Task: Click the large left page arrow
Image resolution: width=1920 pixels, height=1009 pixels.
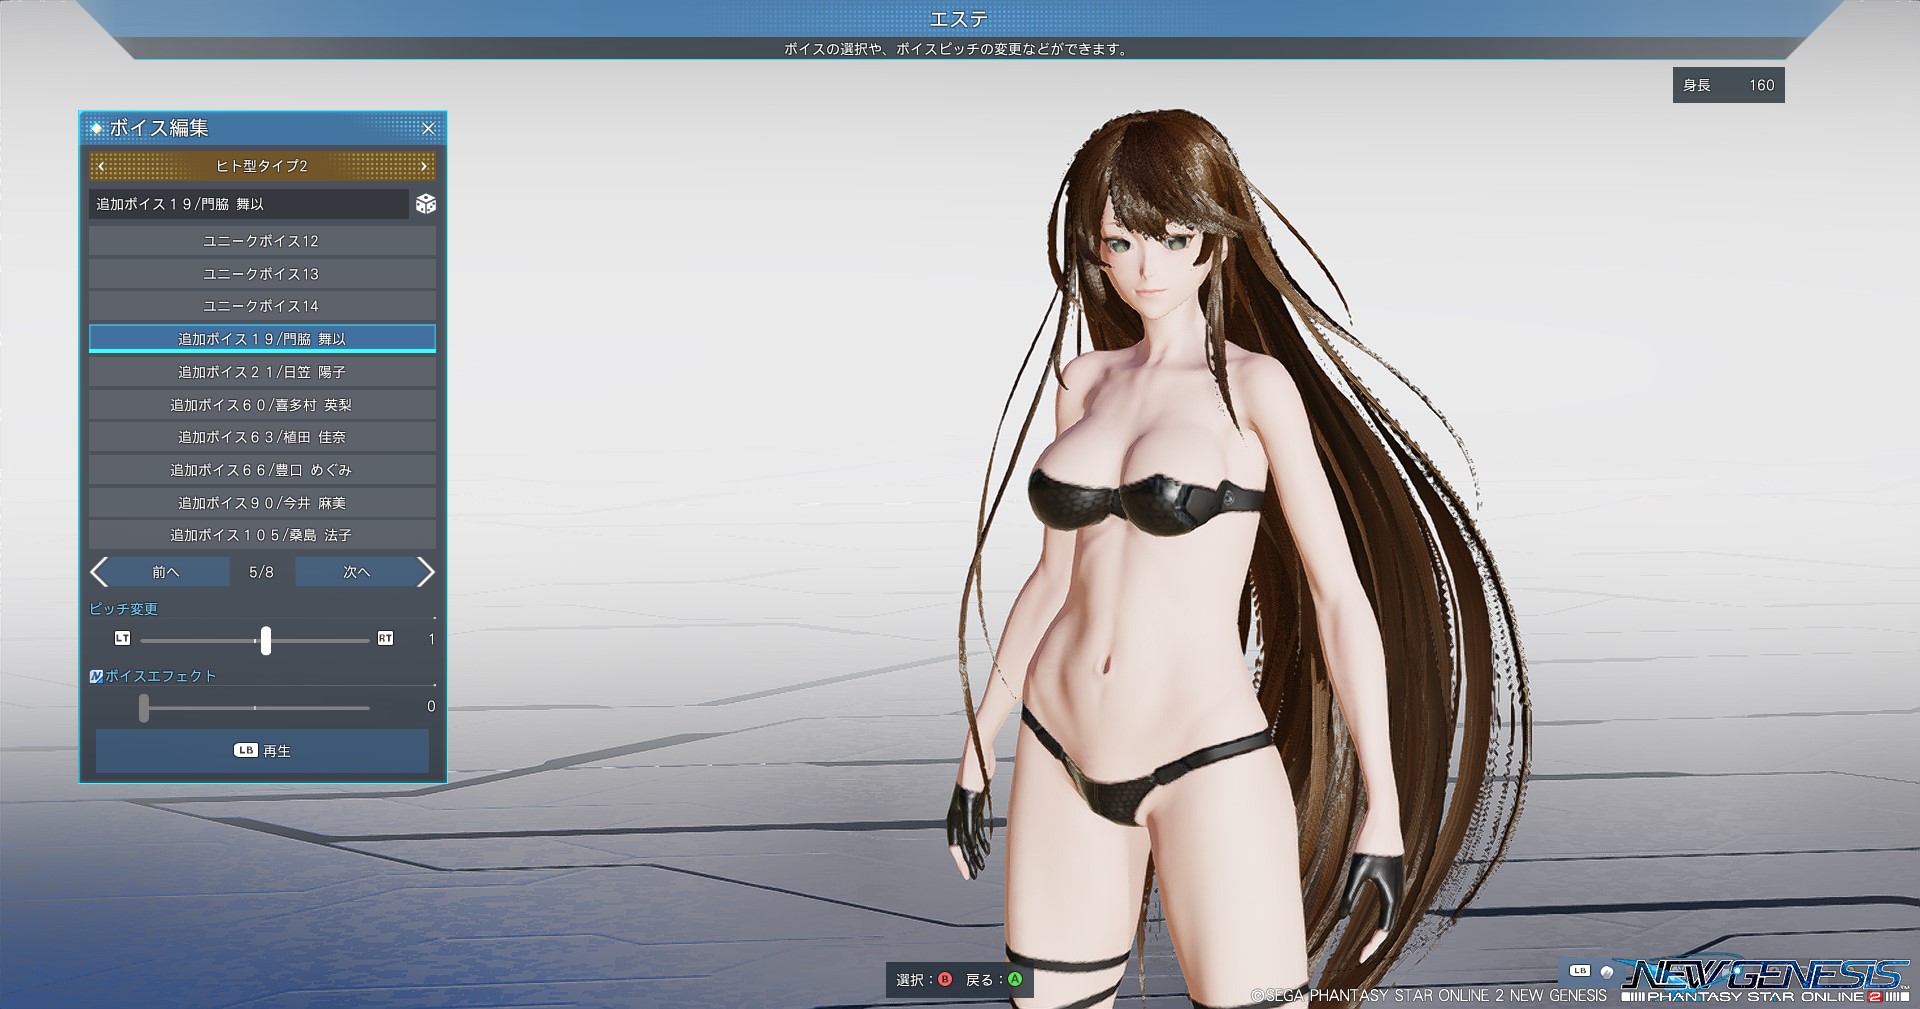Action: coord(98,572)
